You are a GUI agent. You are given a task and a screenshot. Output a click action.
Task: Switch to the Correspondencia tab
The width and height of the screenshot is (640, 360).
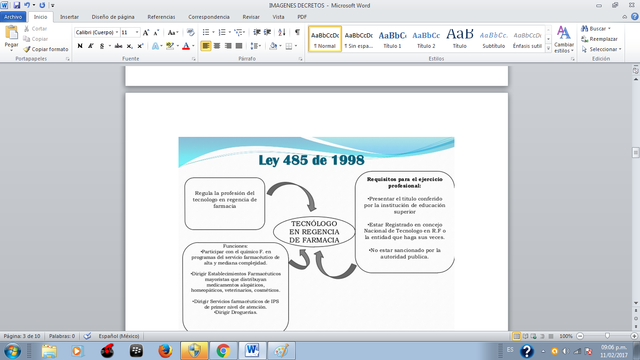(x=209, y=17)
